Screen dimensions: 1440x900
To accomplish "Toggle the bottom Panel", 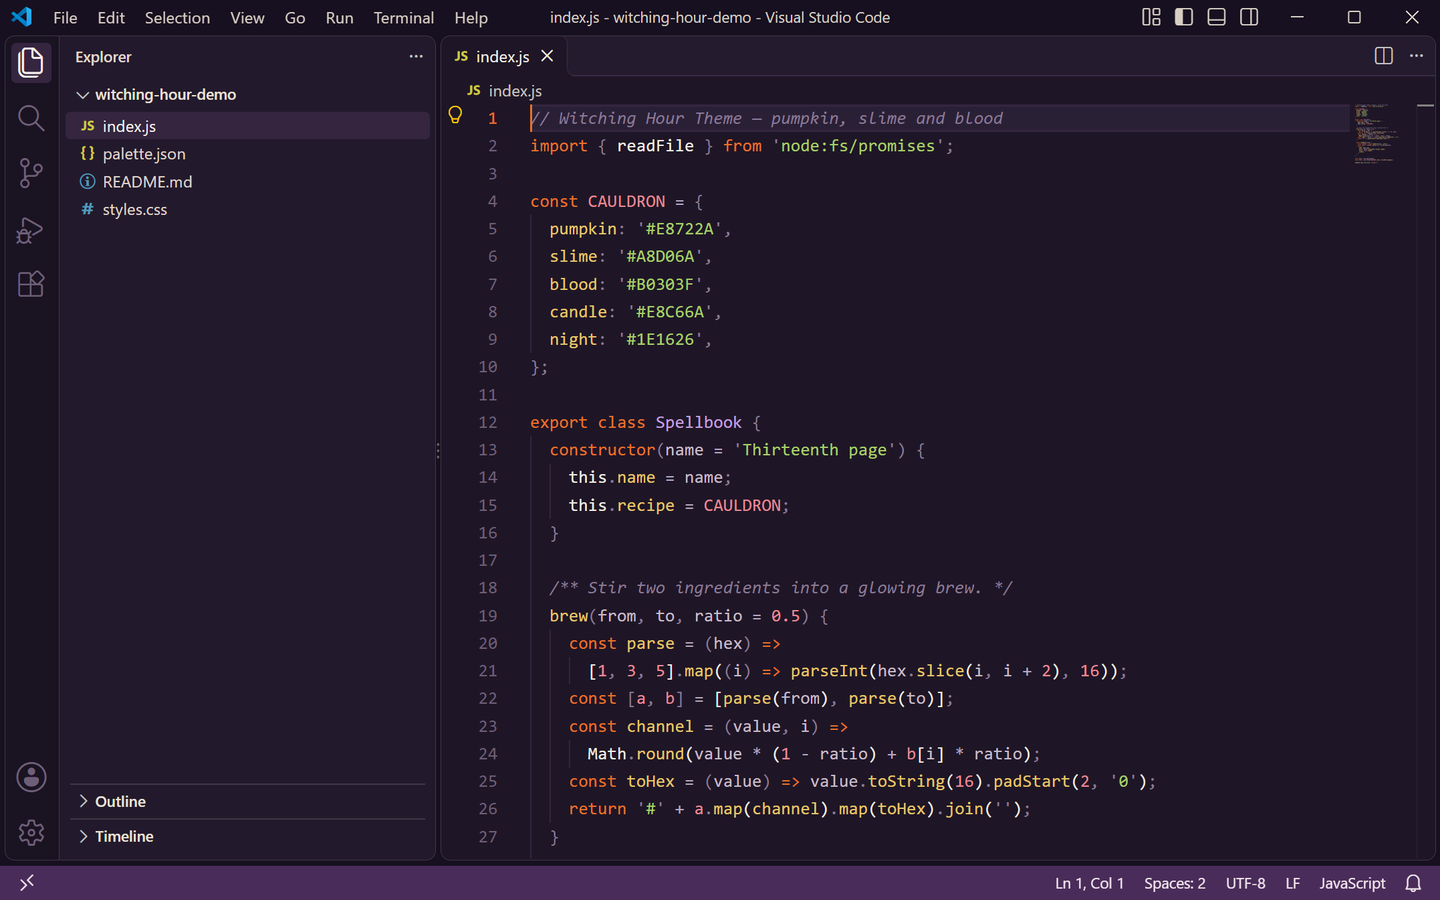I will [x=1217, y=17].
